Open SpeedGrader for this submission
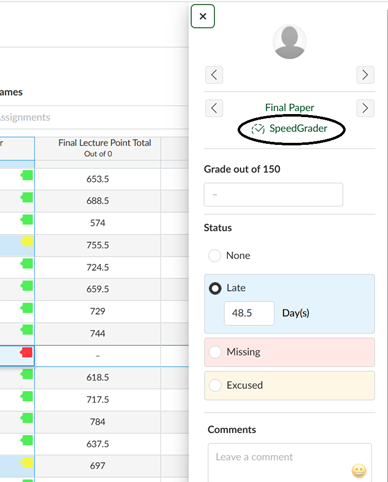Image resolution: width=388 pixels, height=482 pixels. click(290, 129)
